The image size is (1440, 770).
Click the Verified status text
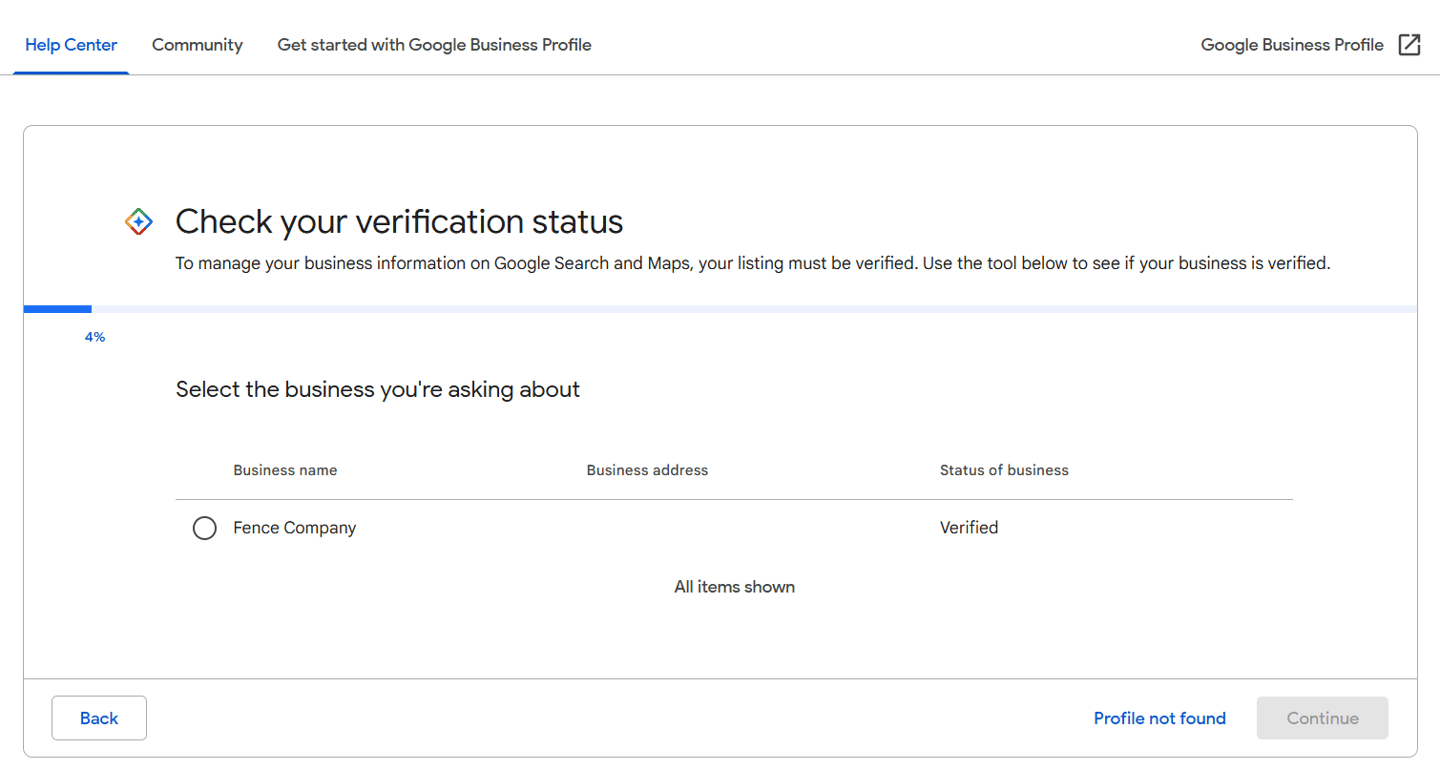pyautogui.click(x=968, y=528)
